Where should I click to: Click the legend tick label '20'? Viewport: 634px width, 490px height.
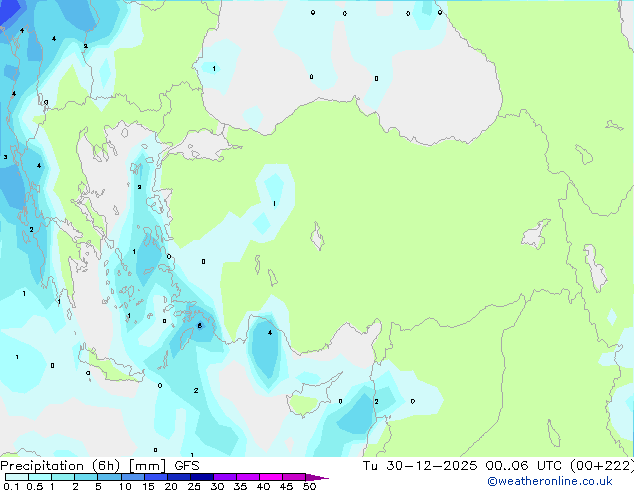tap(171, 486)
